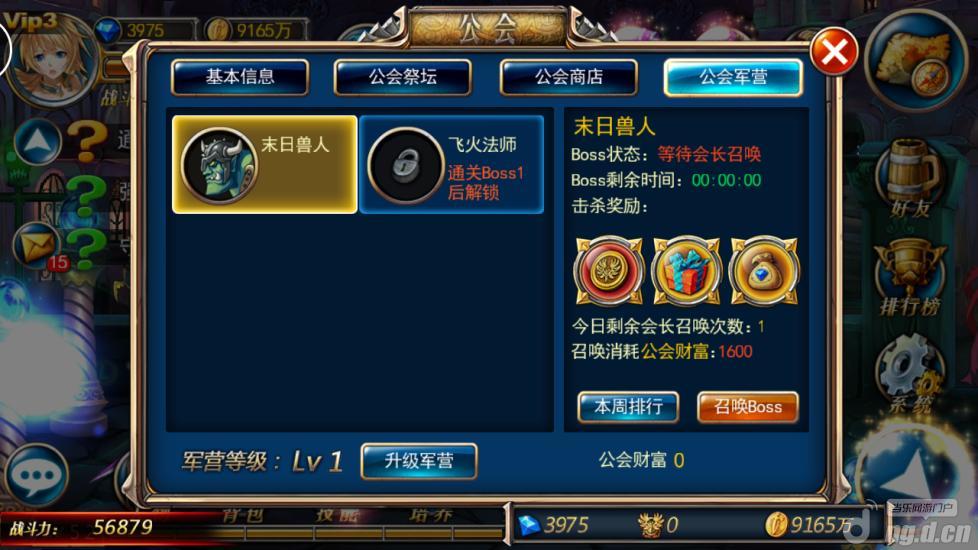Open the 好友 beer mug icon
This screenshot has width=978, height=550.
[911, 178]
